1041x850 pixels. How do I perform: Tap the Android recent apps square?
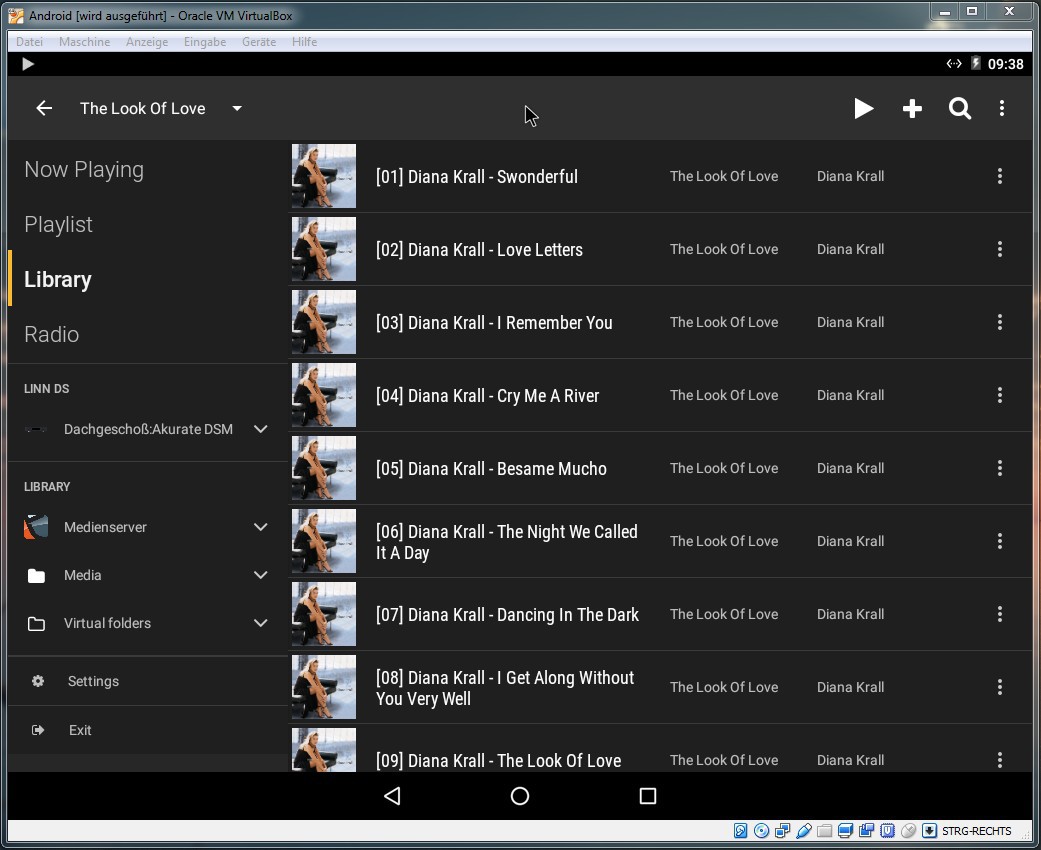coord(648,796)
